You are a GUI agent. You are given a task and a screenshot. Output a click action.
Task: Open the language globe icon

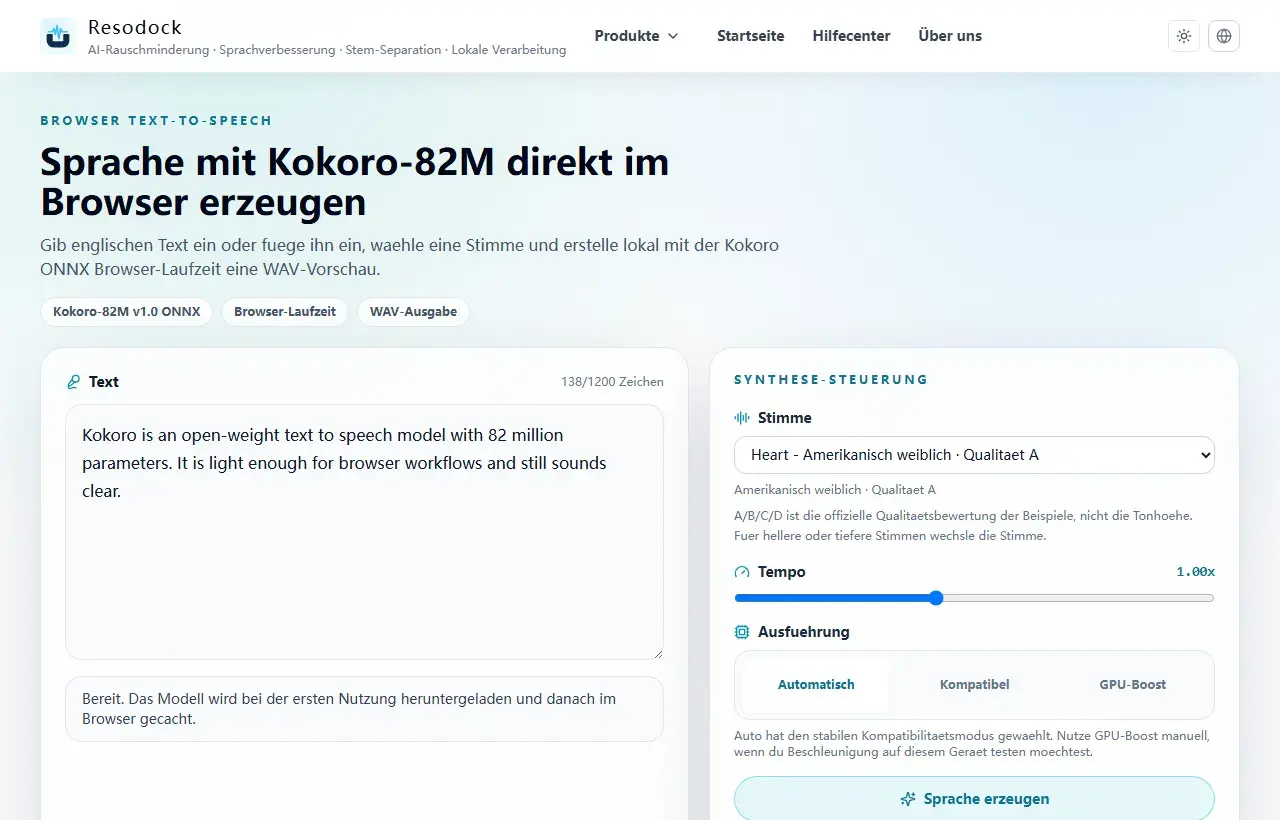coord(1224,36)
